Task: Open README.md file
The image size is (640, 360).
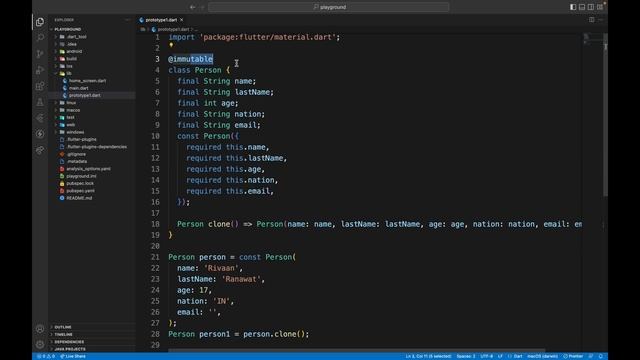Action: coord(79,198)
